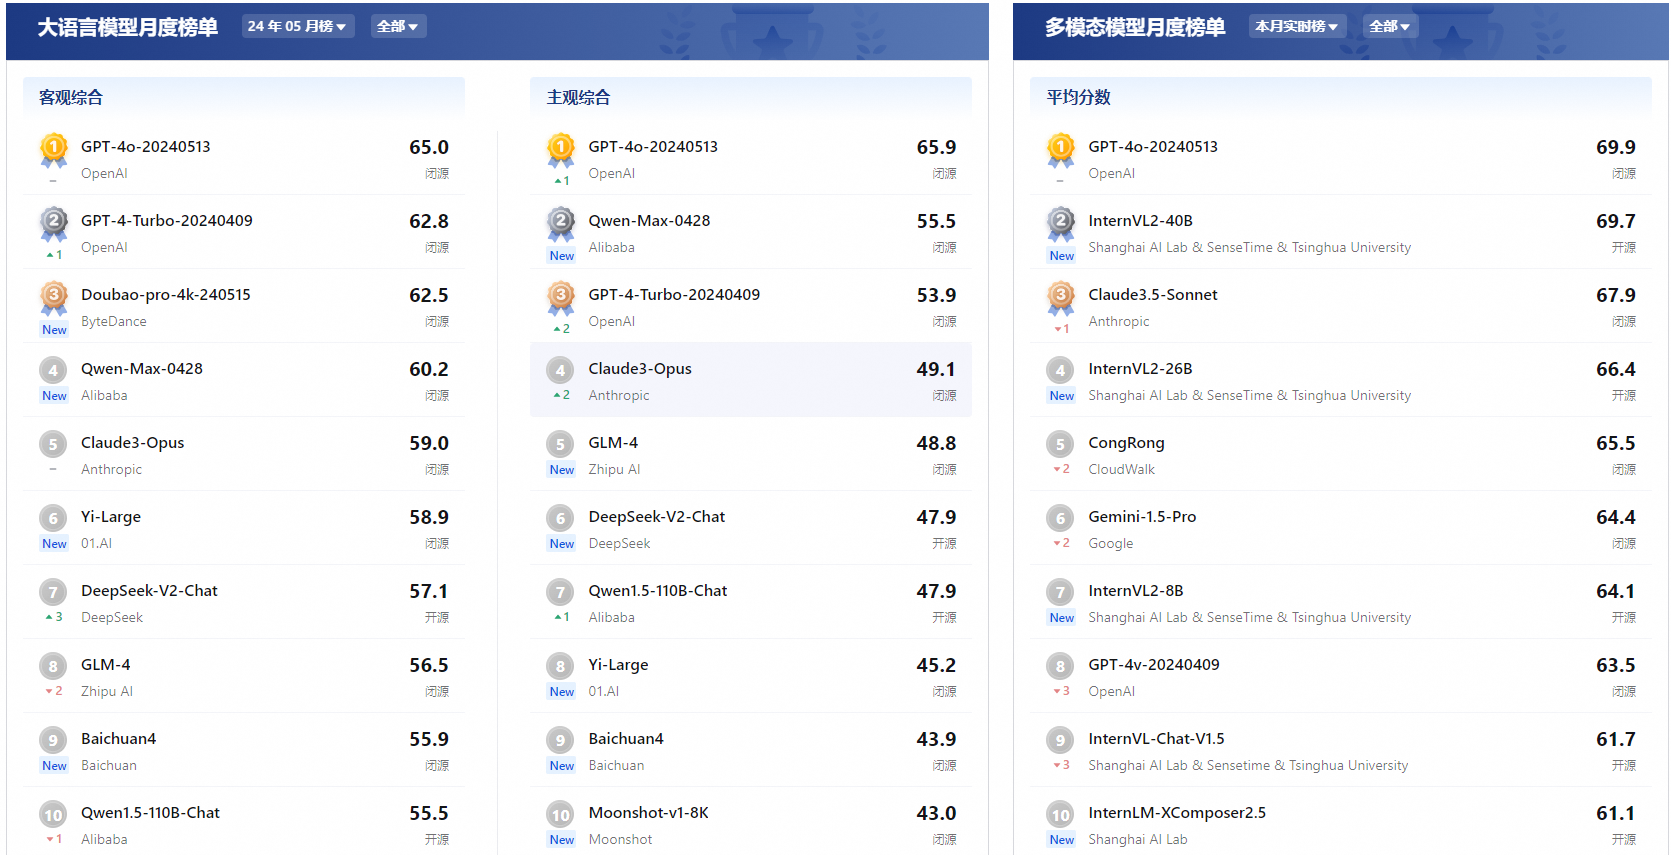Click Google publisher text
This screenshot has width=1671, height=855.
pos(1110,543)
